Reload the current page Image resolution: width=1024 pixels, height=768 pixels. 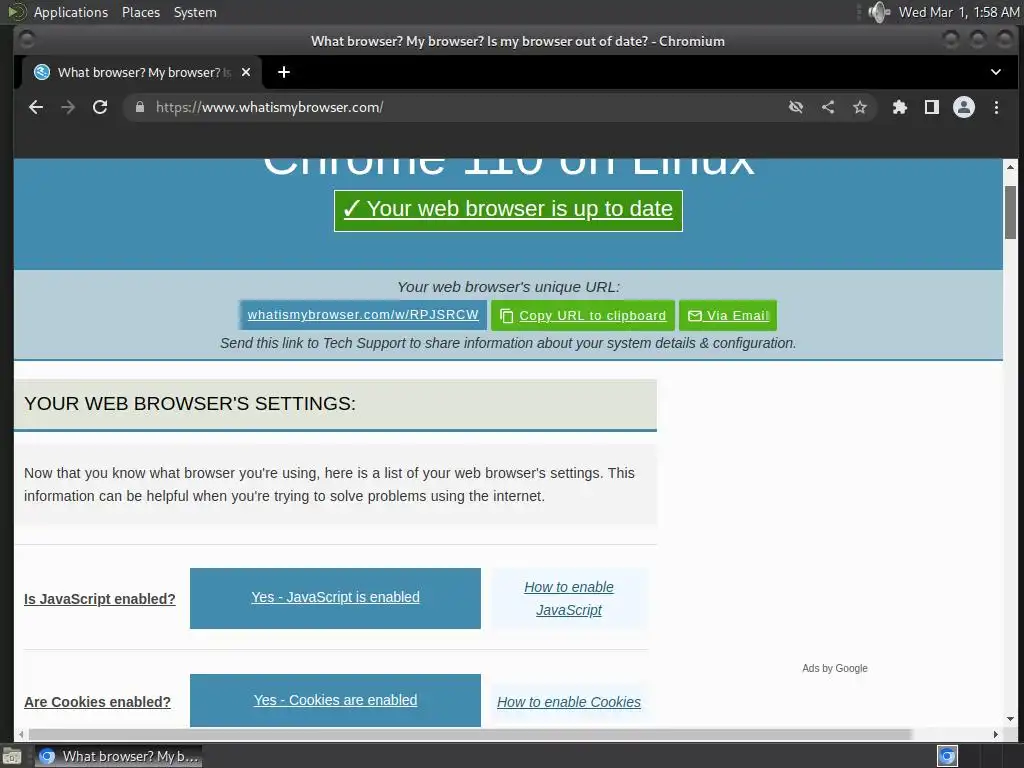pos(100,107)
